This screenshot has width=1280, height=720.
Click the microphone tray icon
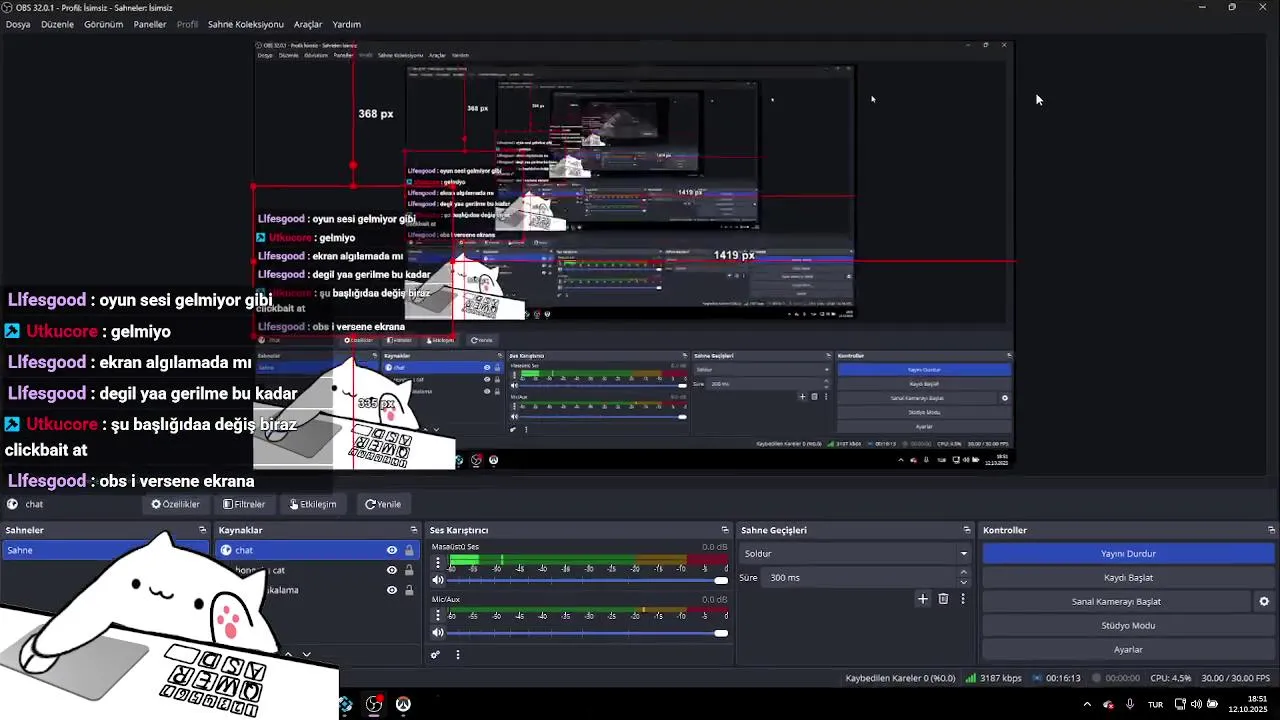tap(1130, 704)
